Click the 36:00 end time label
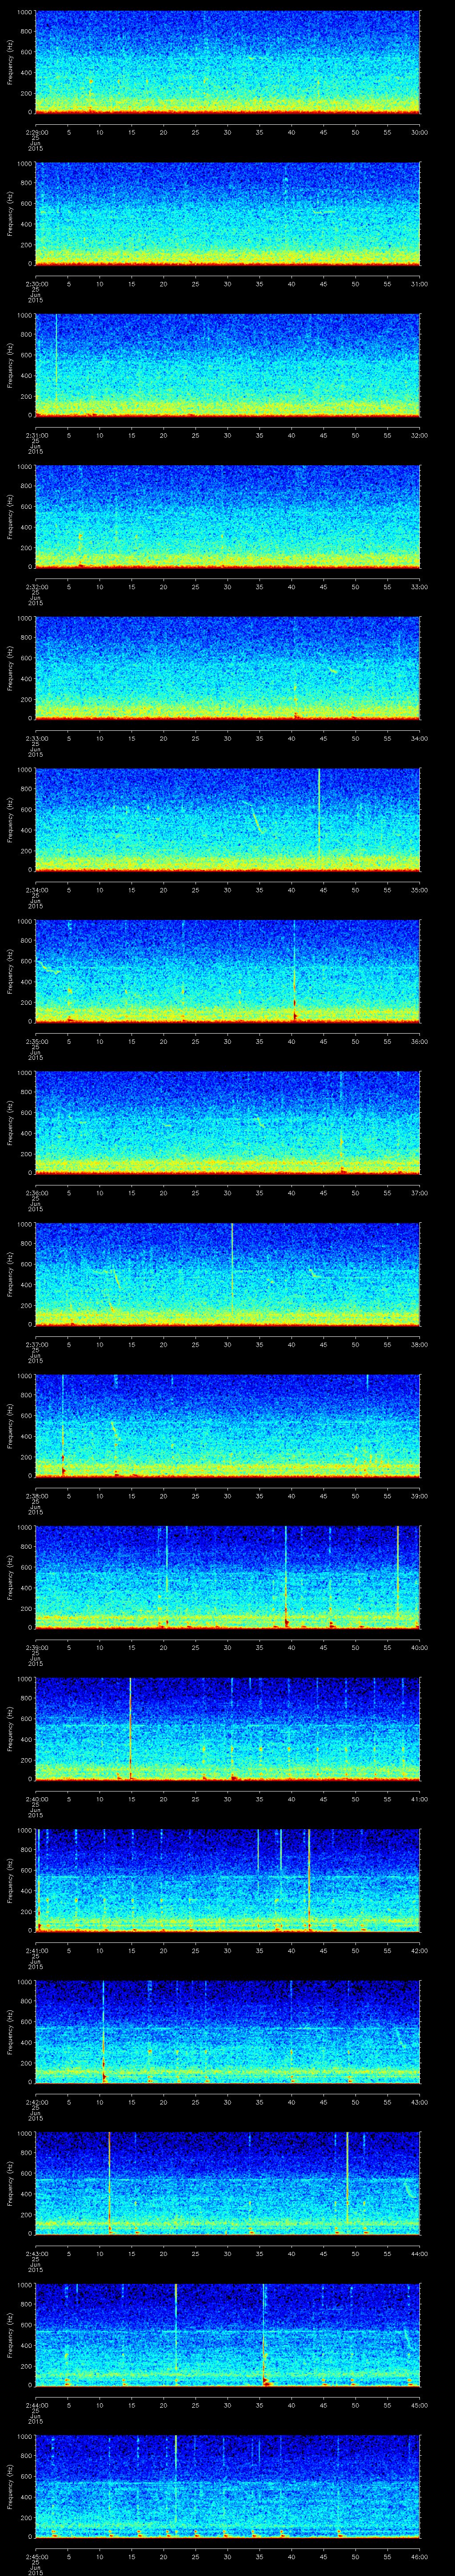Viewport: 455px width, 2576px height. 419,1041
